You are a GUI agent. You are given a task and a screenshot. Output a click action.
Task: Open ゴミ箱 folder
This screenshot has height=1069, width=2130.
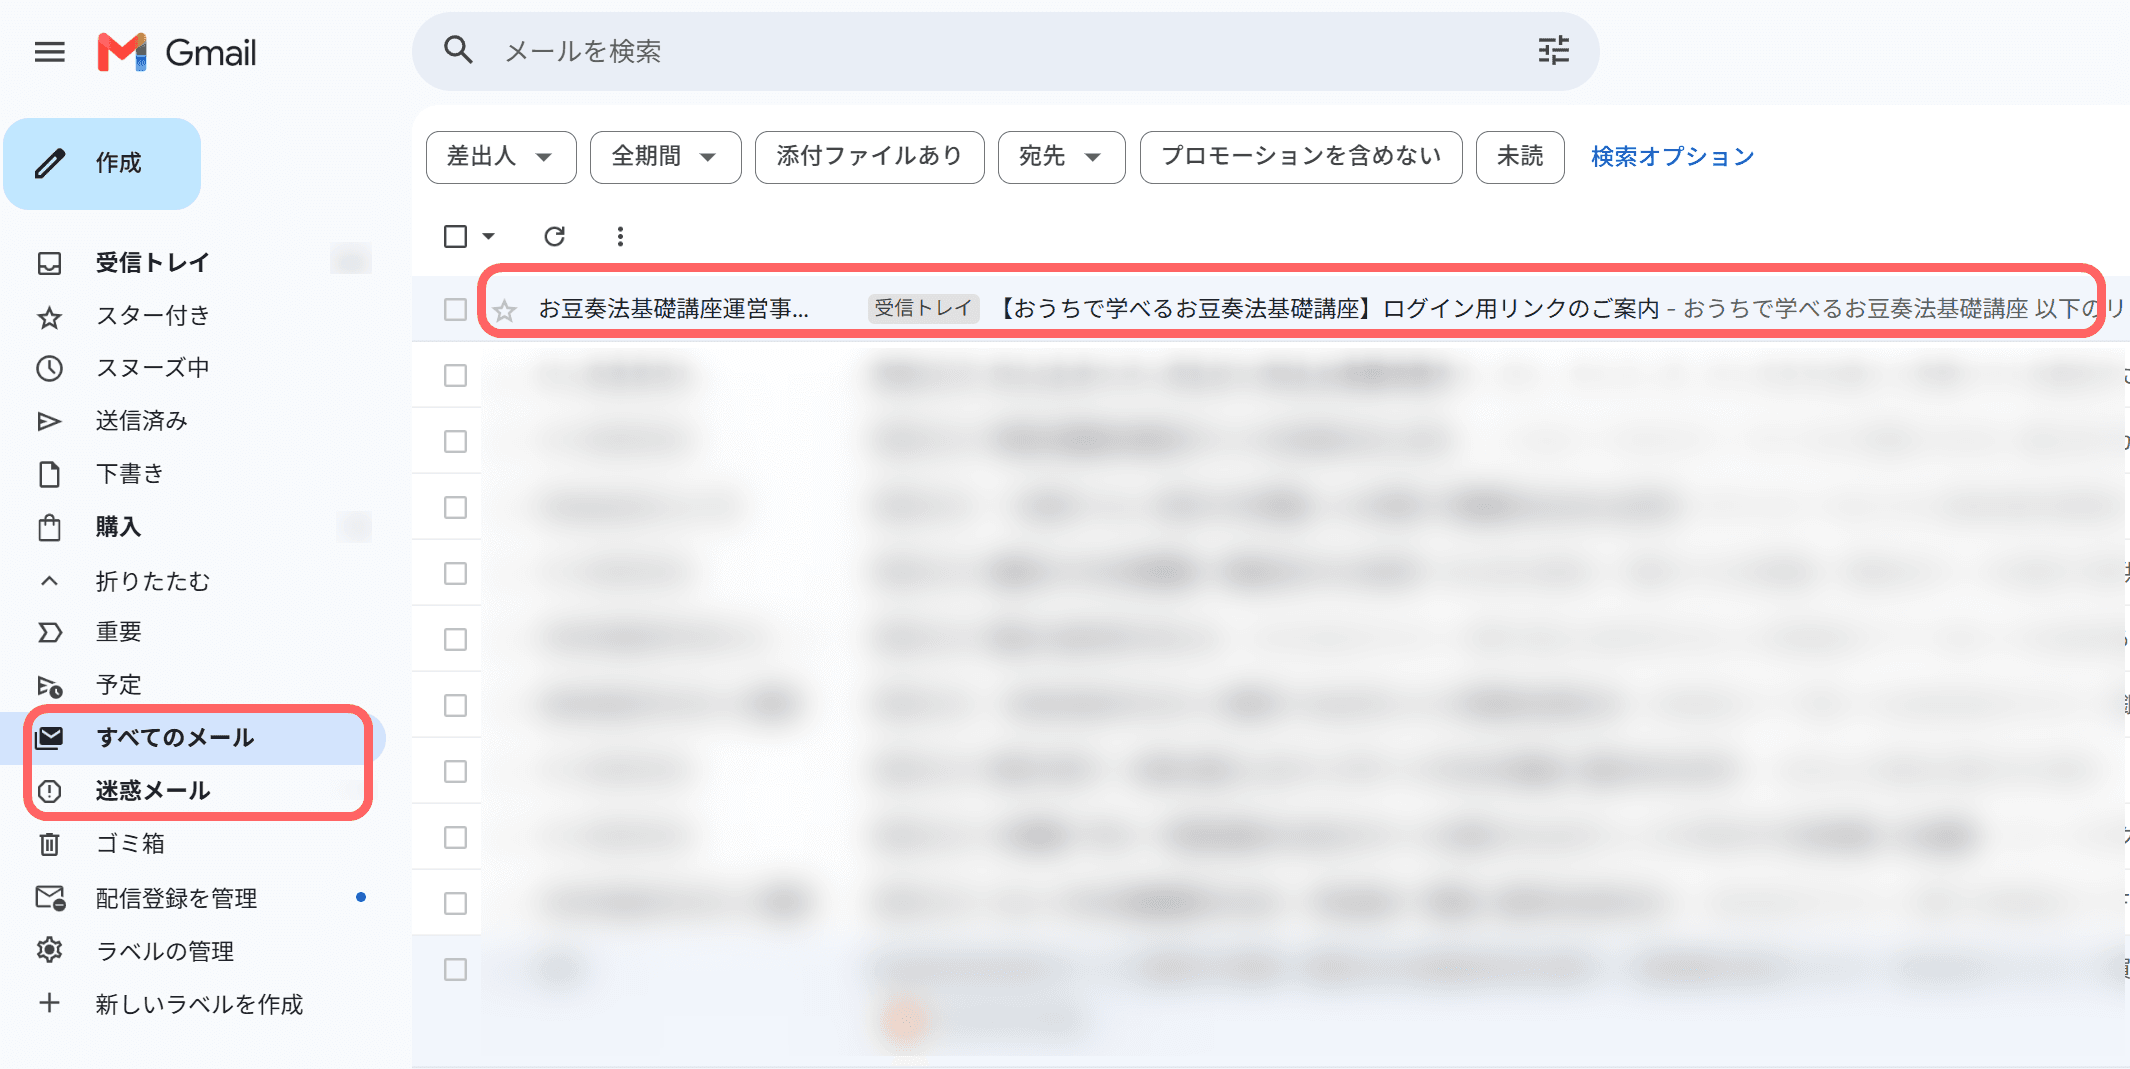point(130,844)
